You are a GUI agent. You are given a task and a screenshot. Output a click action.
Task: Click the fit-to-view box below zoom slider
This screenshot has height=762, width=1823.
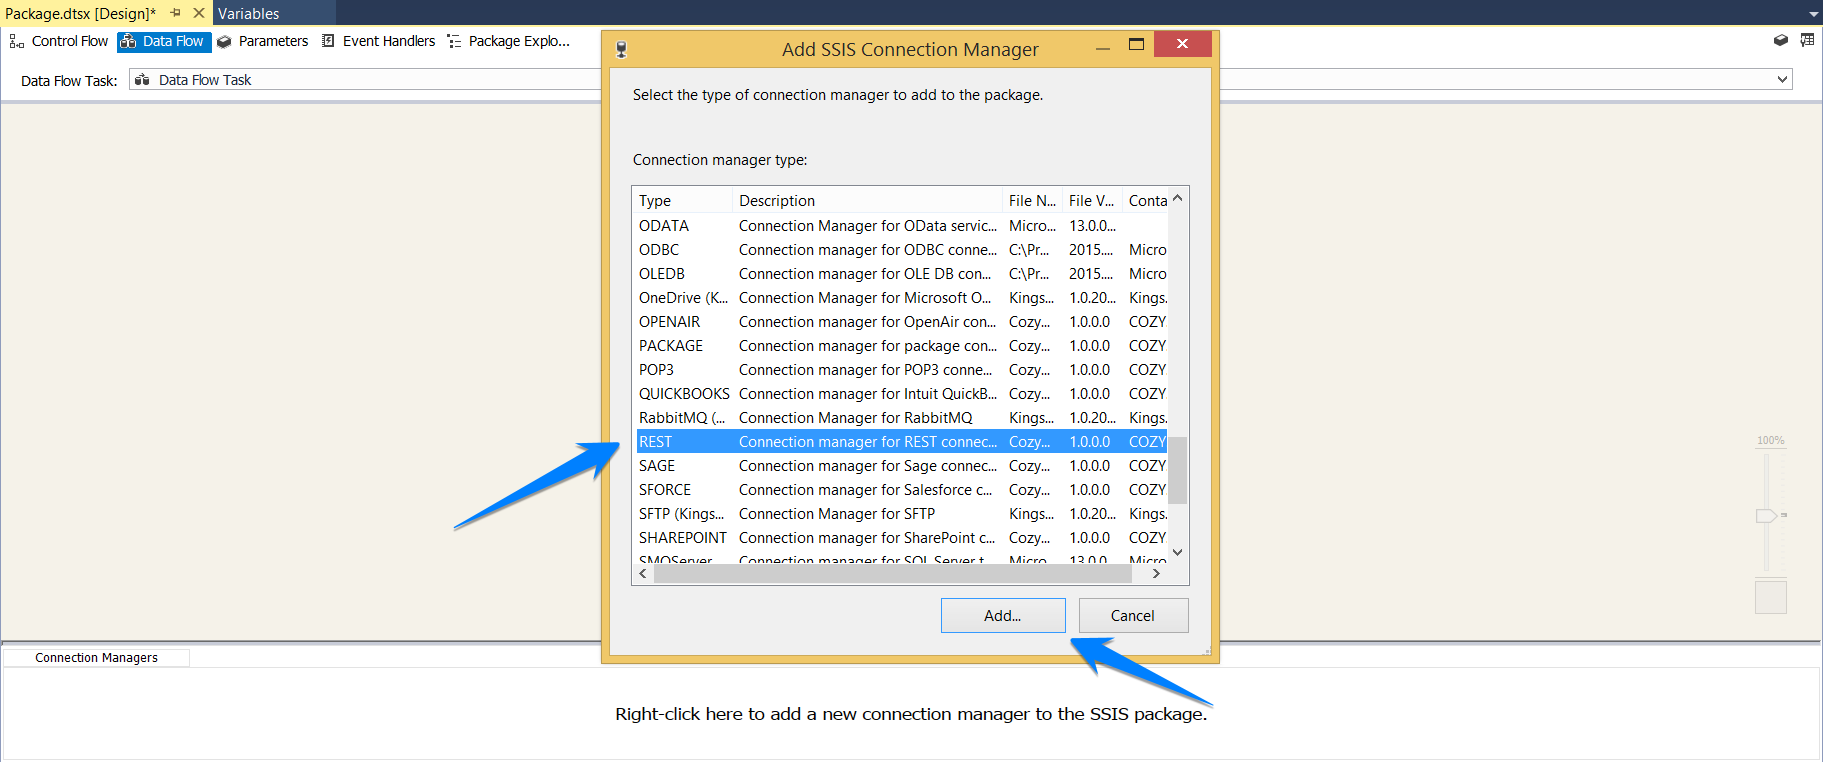coord(1771,597)
